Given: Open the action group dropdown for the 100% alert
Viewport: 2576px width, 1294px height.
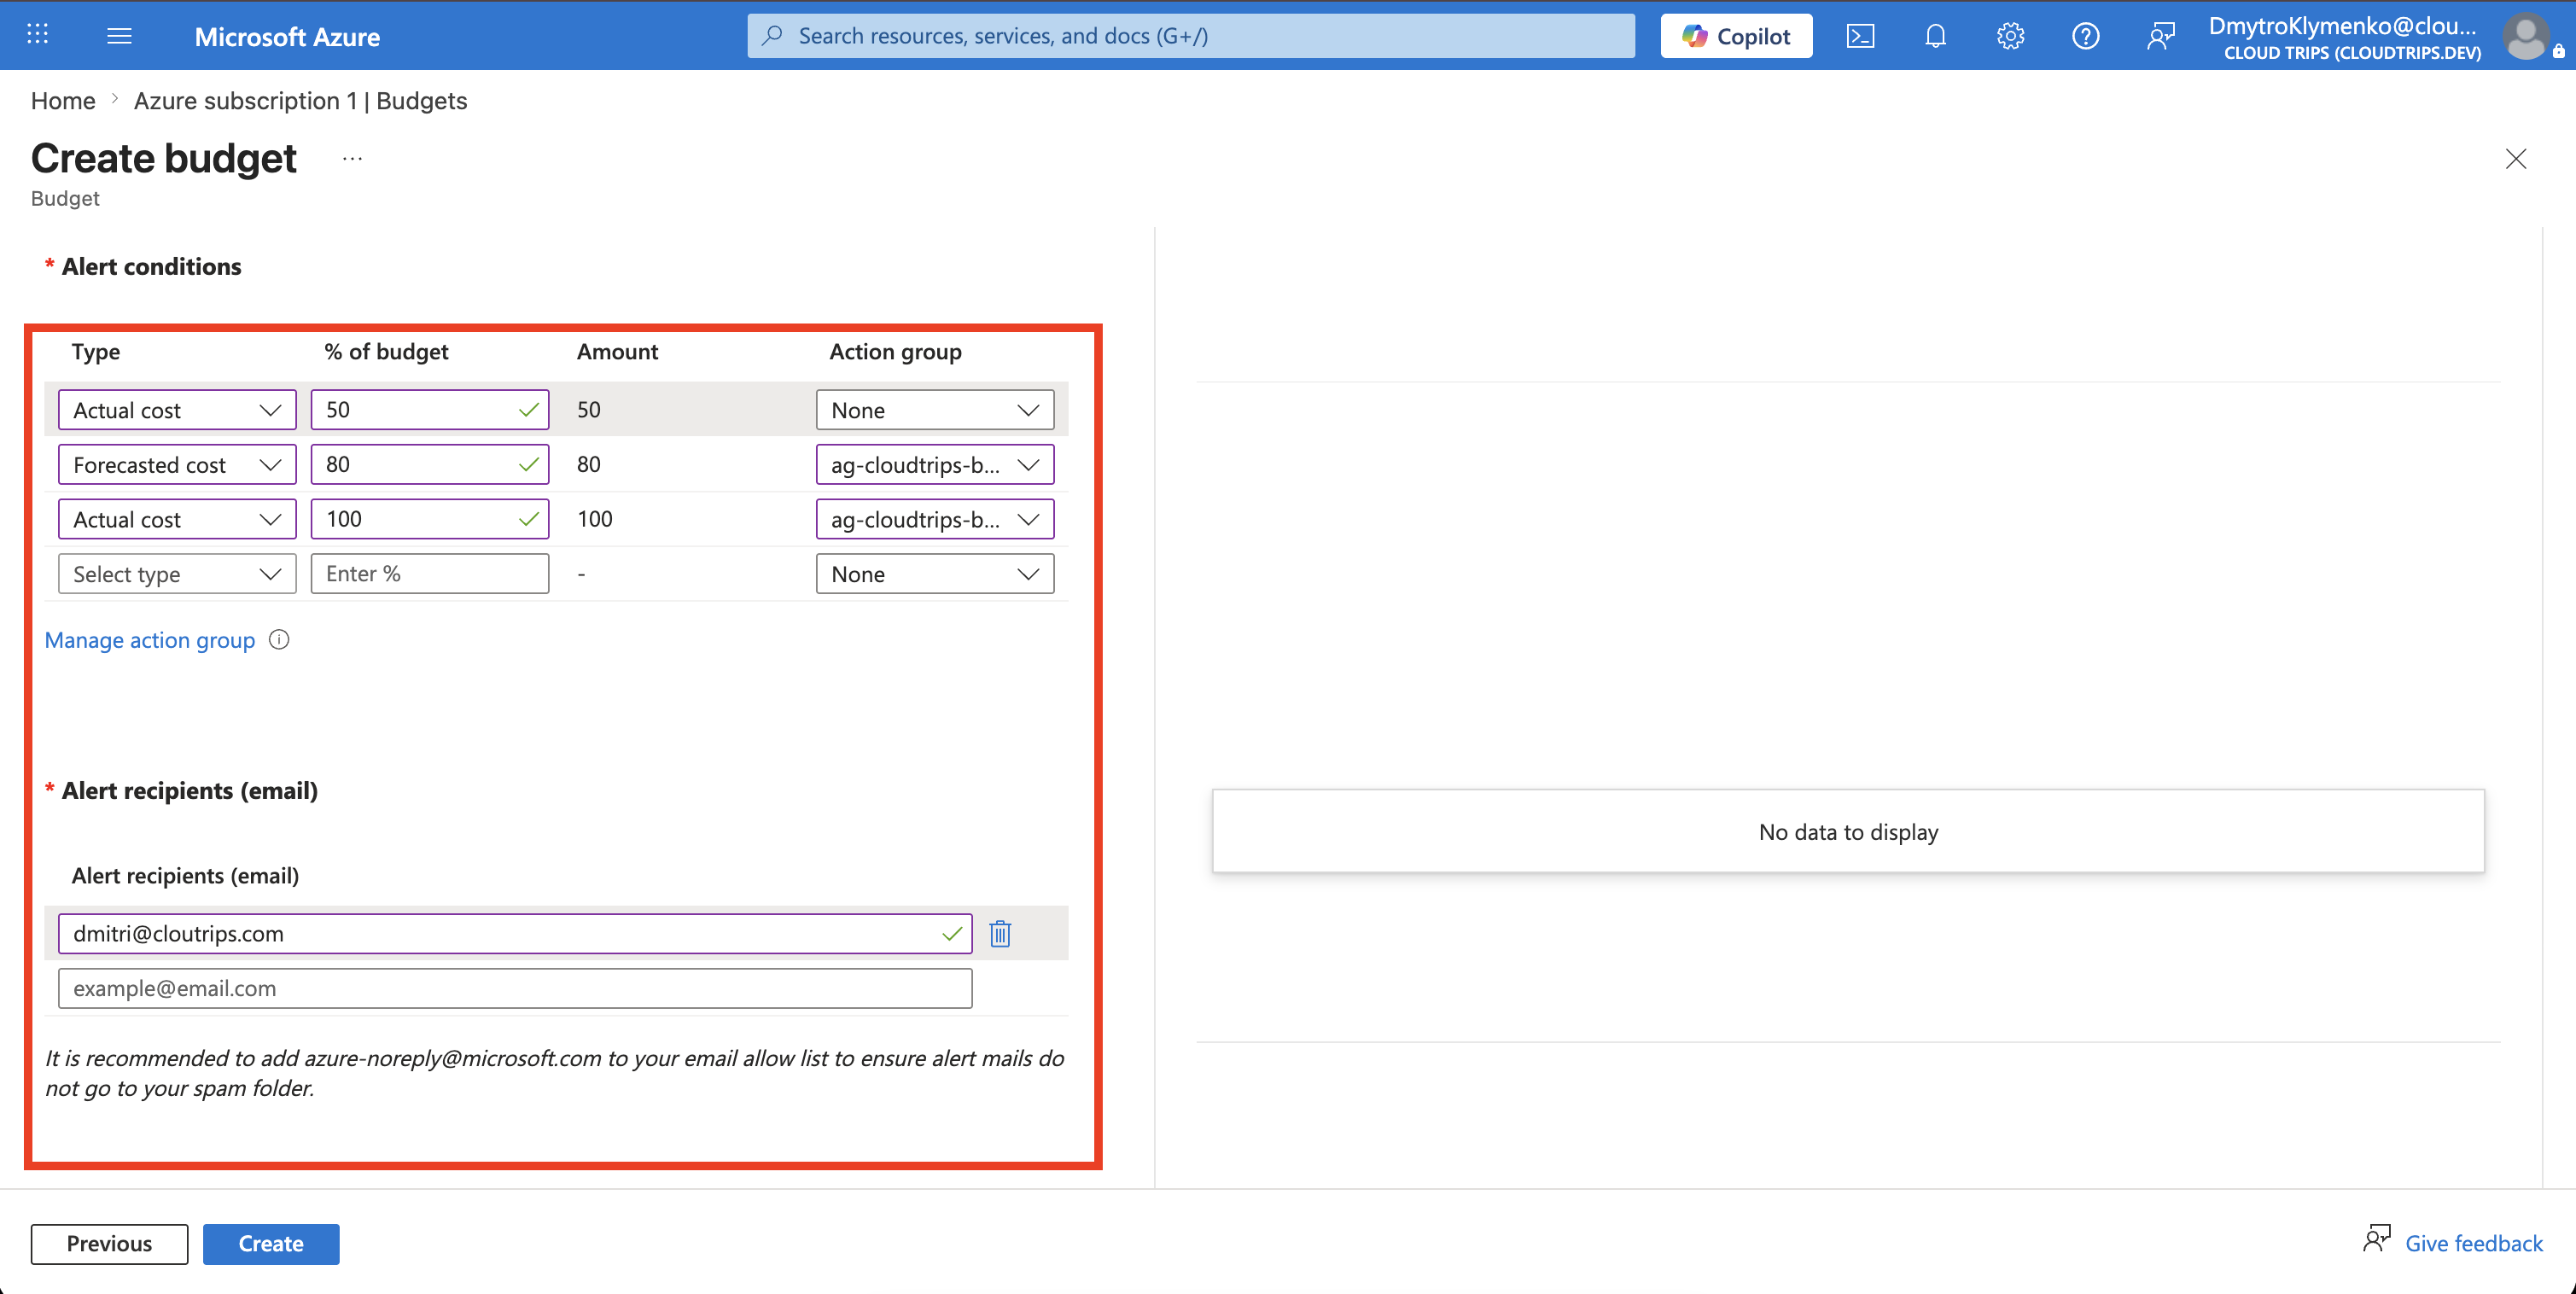Looking at the screenshot, I should [x=935, y=519].
